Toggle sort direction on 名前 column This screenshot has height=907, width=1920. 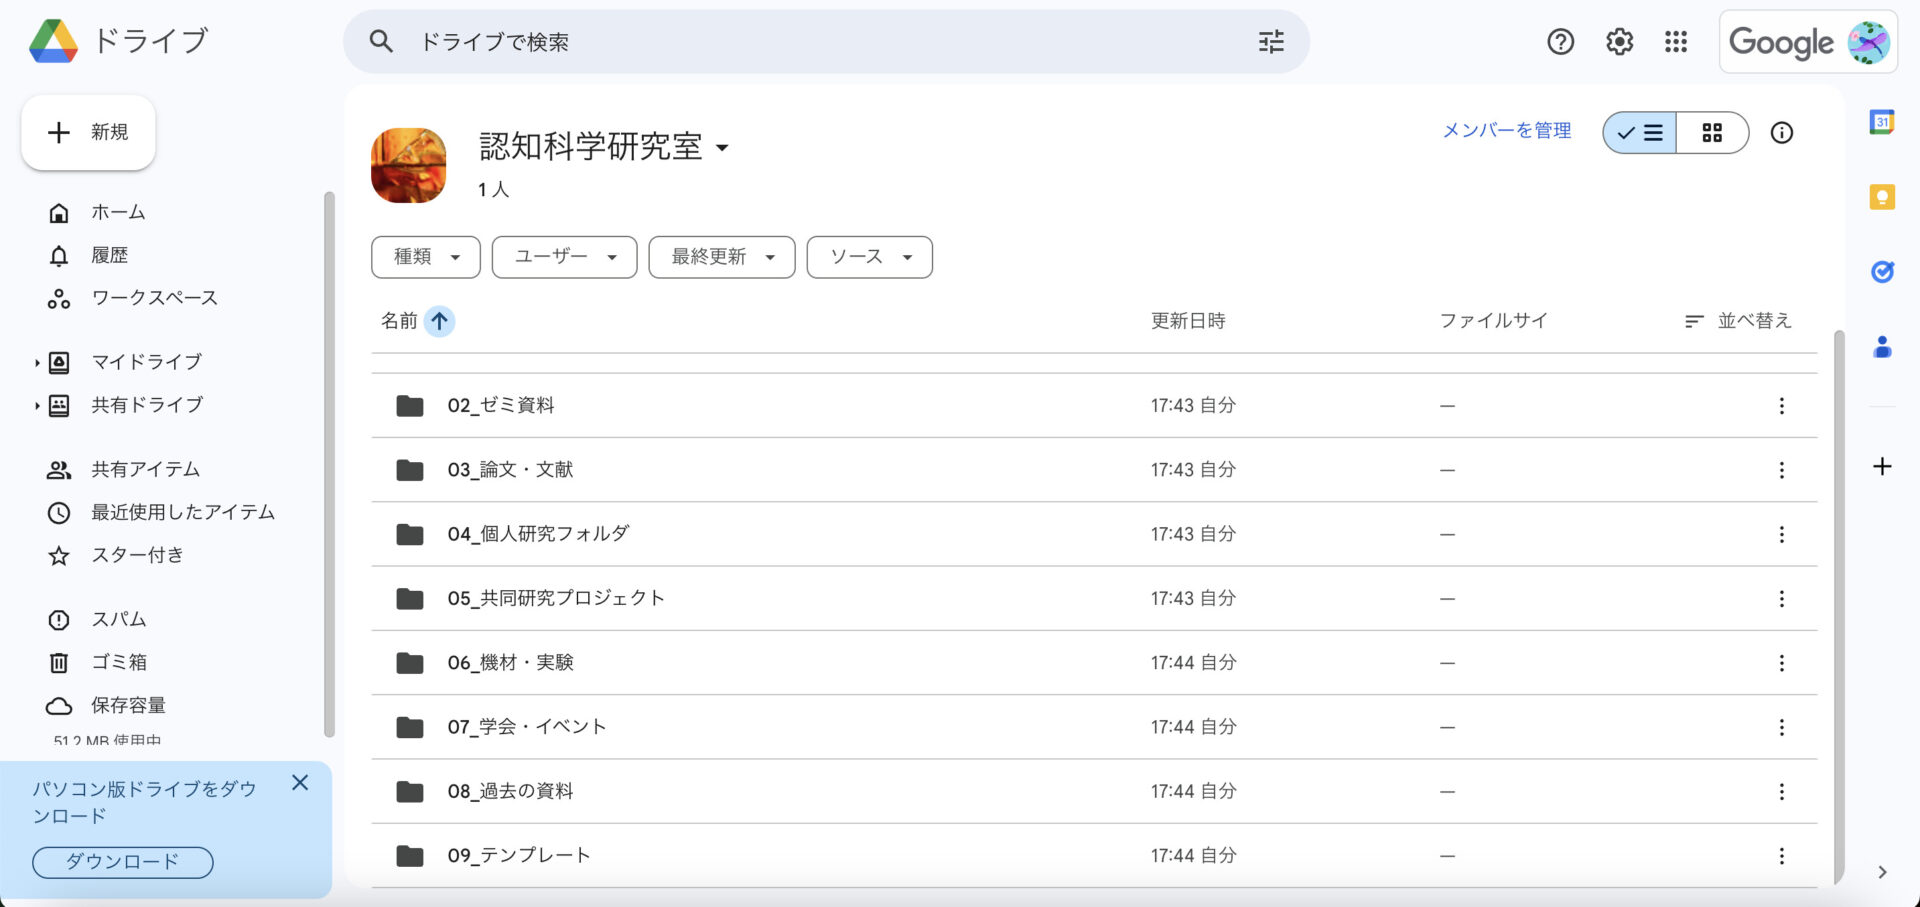(x=438, y=321)
